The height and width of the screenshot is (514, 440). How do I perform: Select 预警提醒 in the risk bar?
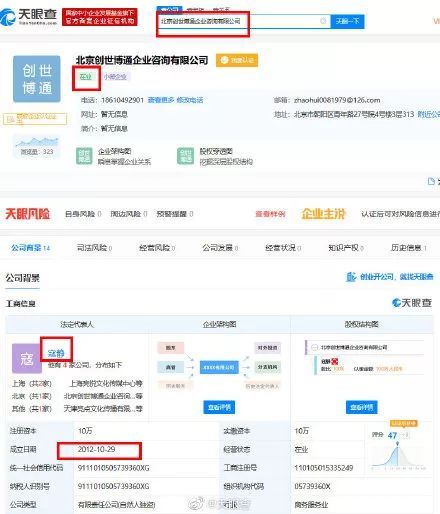click(x=175, y=214)
